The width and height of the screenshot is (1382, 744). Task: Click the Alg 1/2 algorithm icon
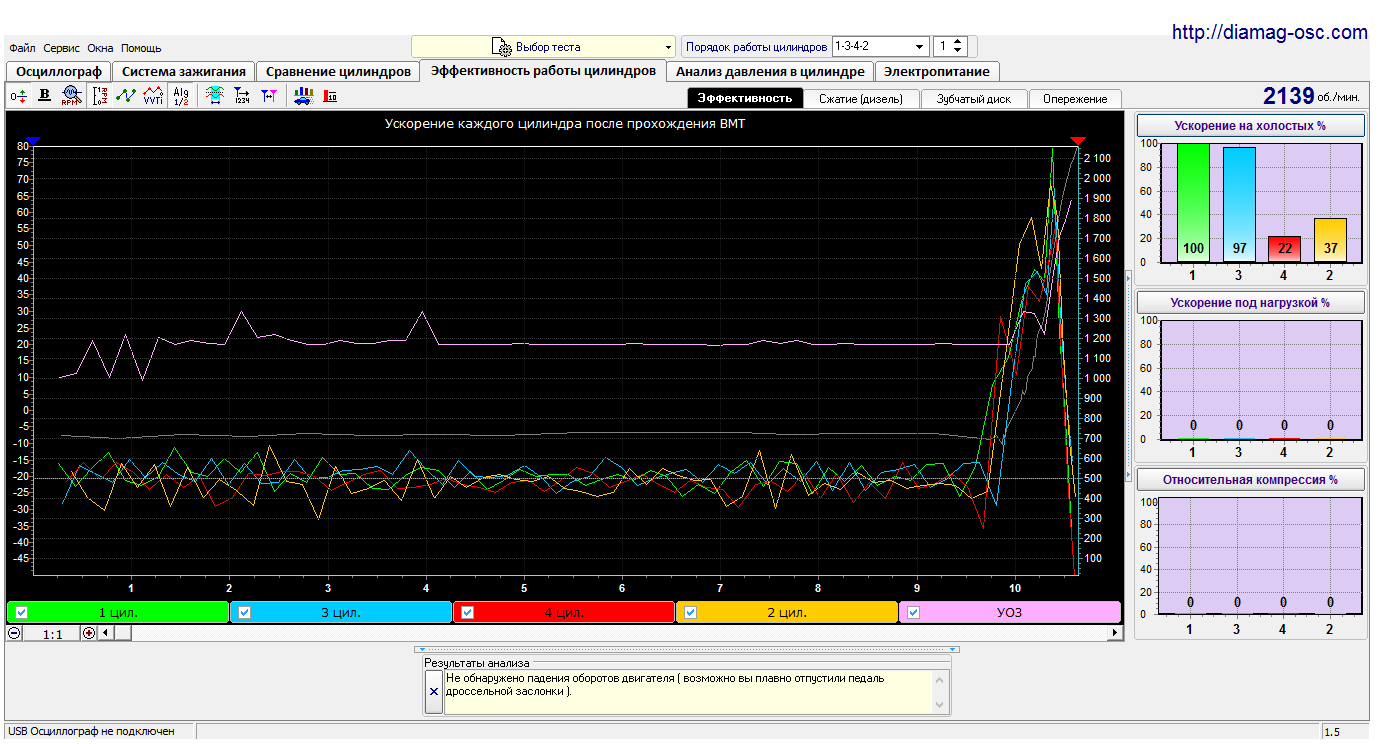pos(181,96)
